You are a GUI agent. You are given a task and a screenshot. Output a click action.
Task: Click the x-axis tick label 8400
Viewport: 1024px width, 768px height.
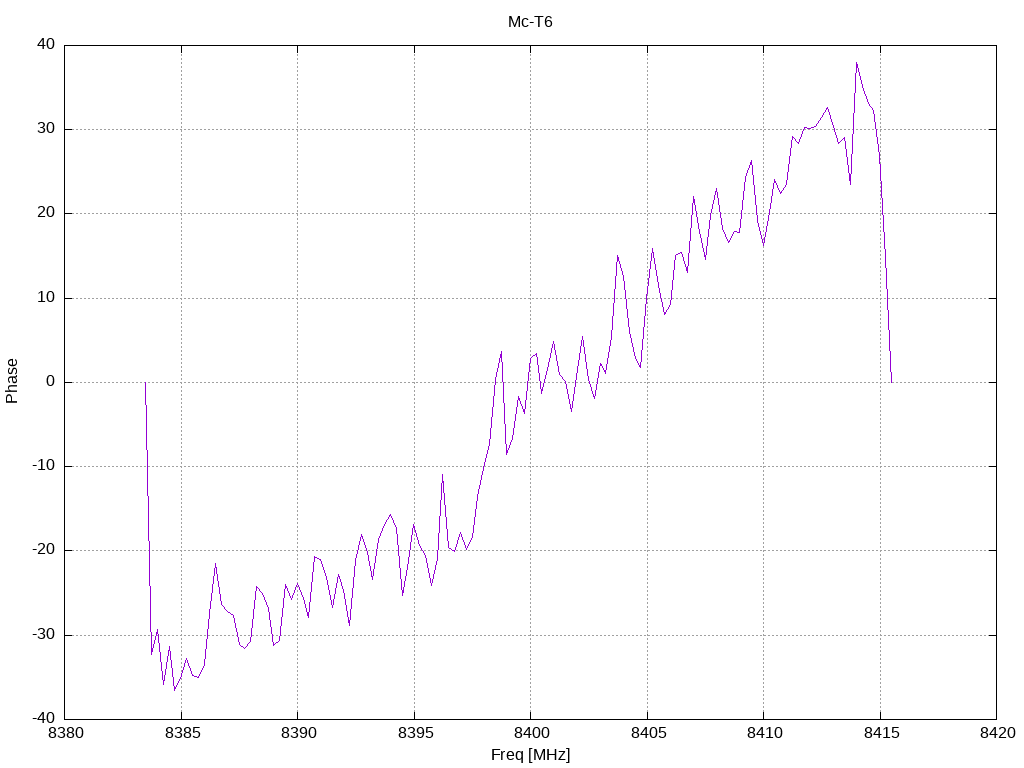[531, 733]
